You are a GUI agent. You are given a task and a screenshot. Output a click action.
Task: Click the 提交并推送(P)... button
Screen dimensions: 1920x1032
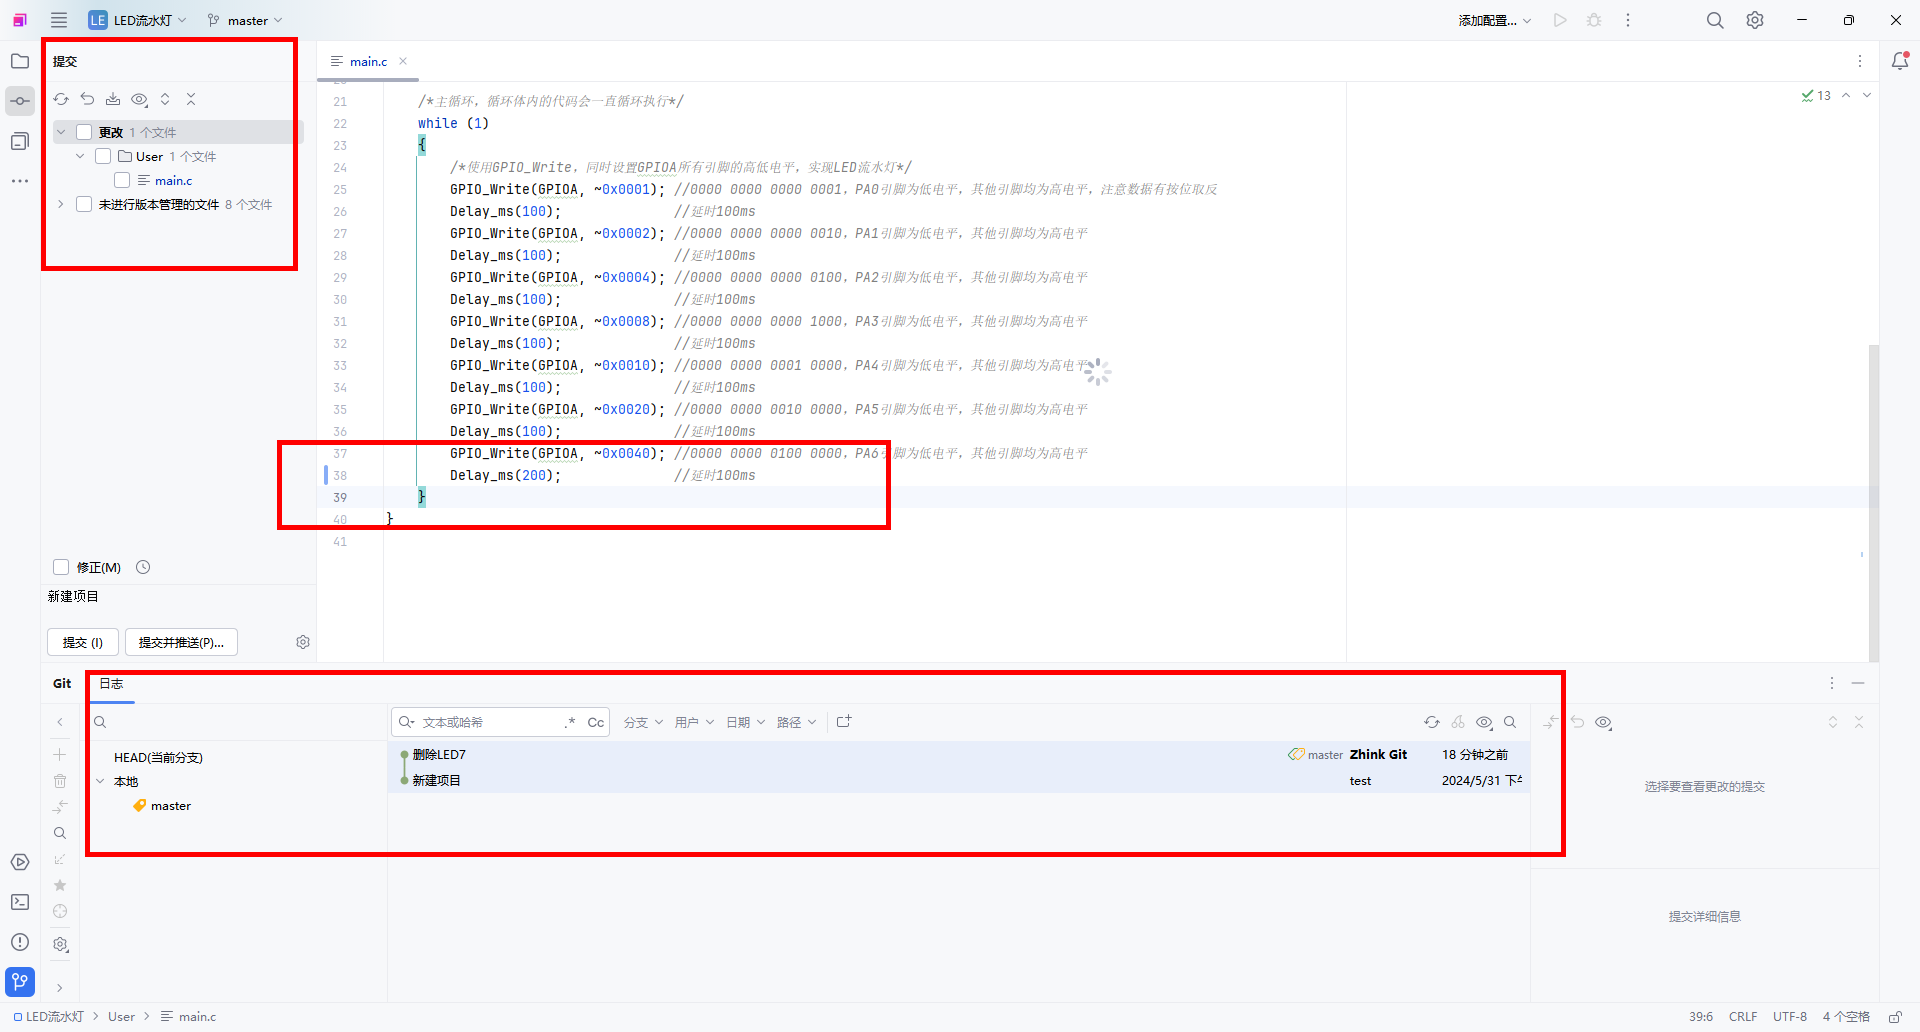tap(181, 642)
